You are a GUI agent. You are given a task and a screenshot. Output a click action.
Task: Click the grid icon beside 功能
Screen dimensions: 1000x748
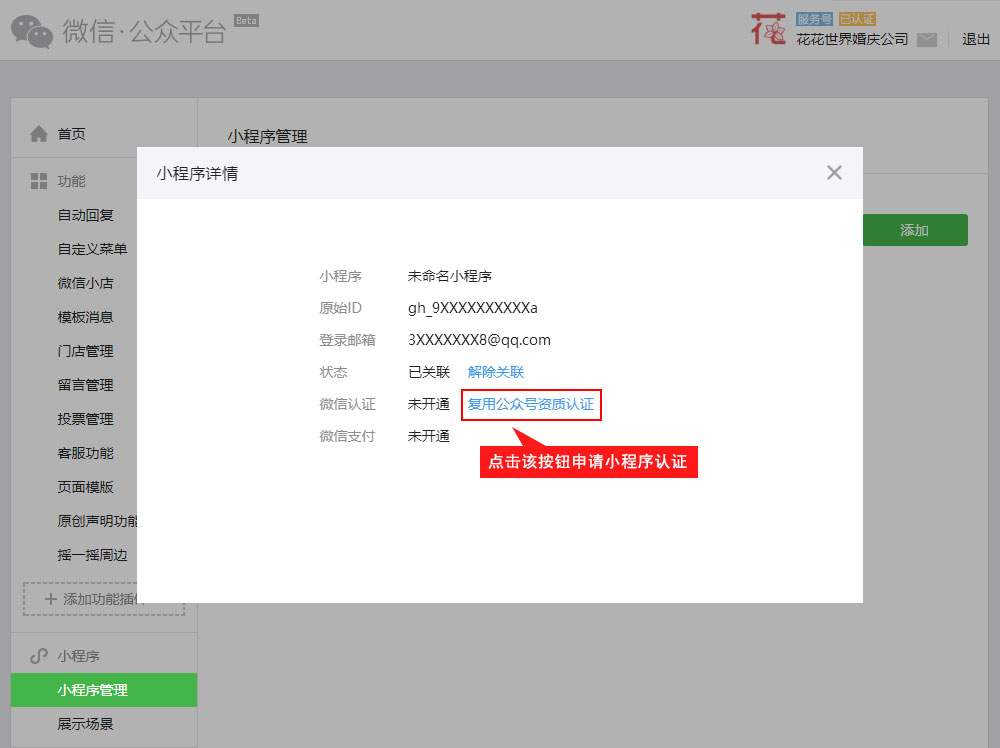tap(39, 181)
